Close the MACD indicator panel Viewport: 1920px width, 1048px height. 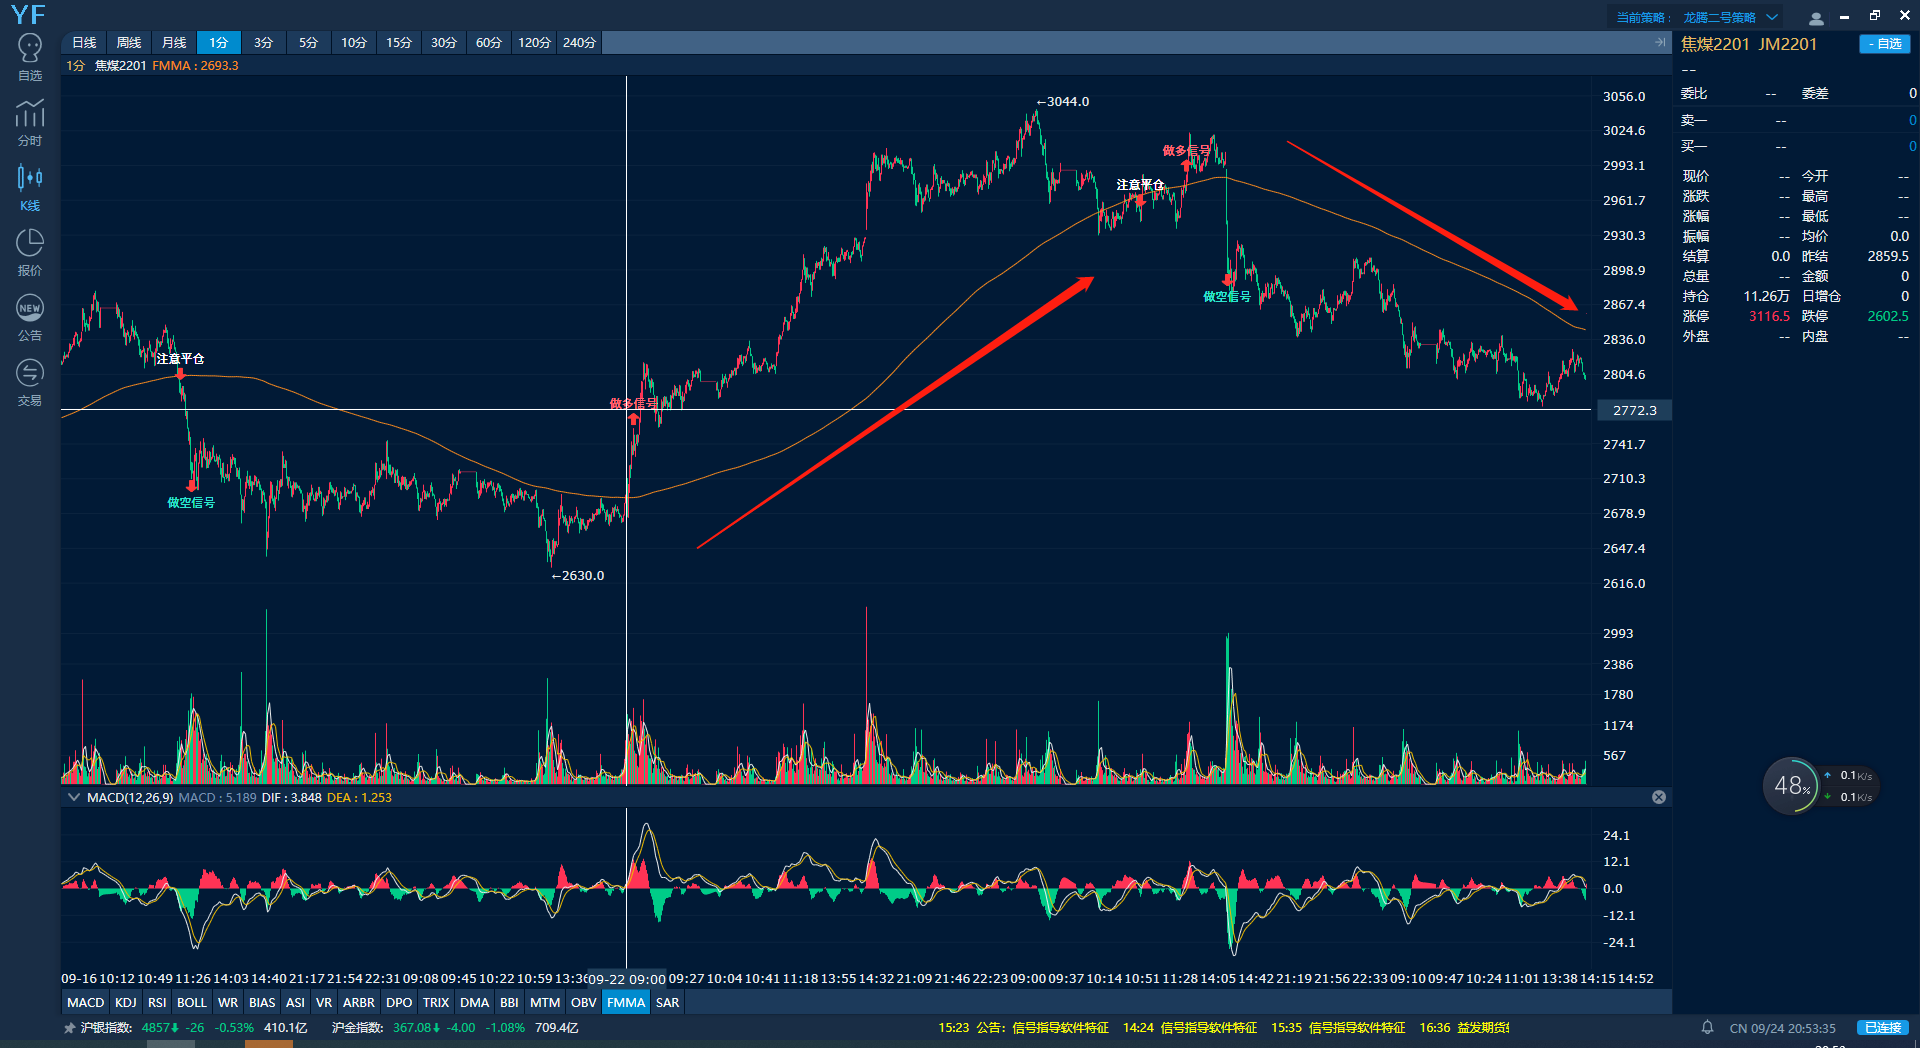point(1659,797)
